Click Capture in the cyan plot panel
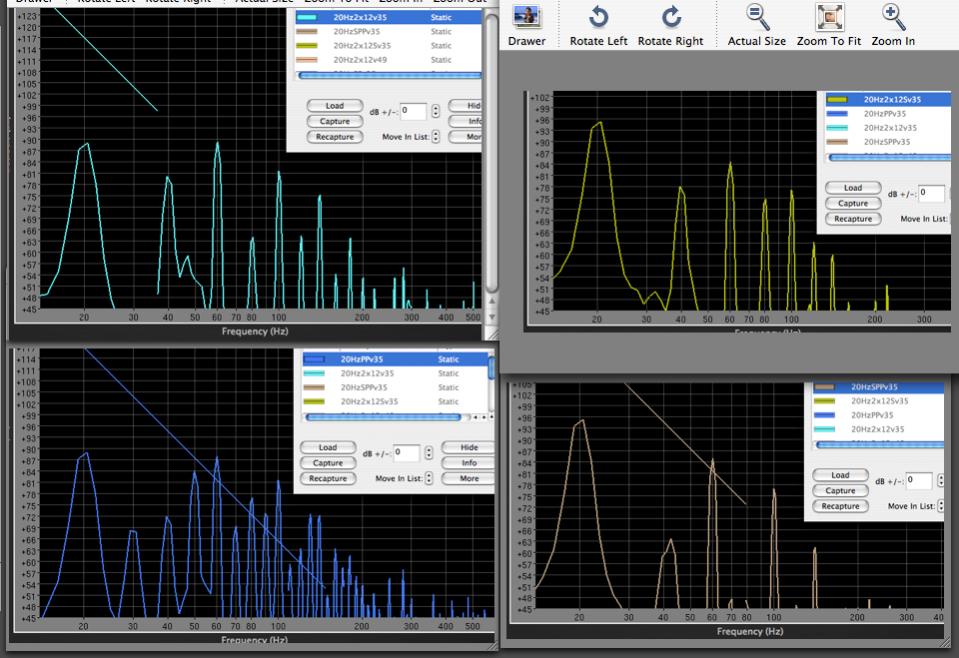 (x=335, y=121)
